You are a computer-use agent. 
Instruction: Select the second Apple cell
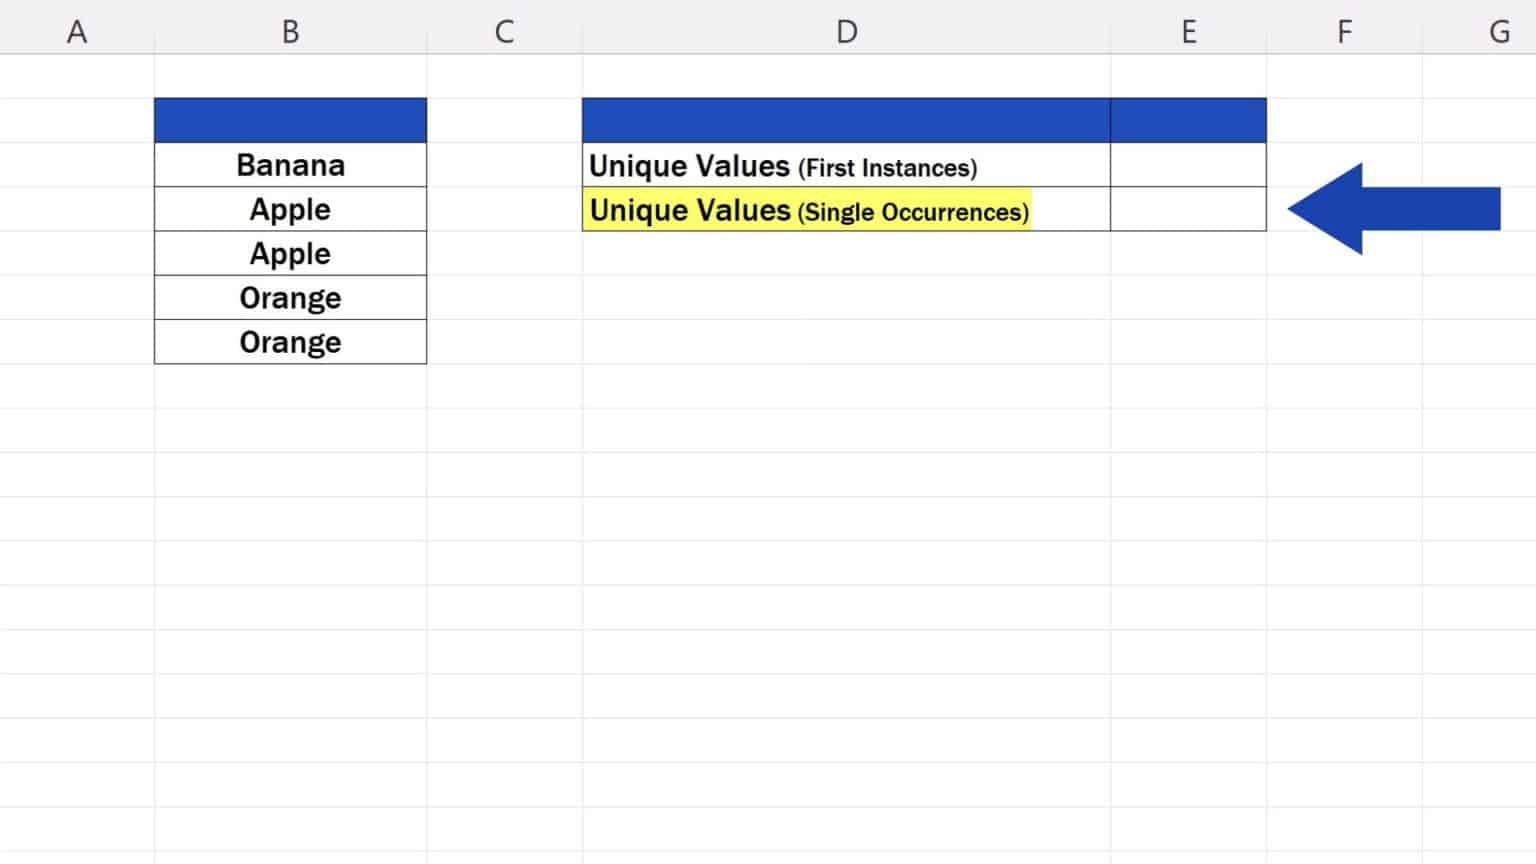click(x=290, y=253)
